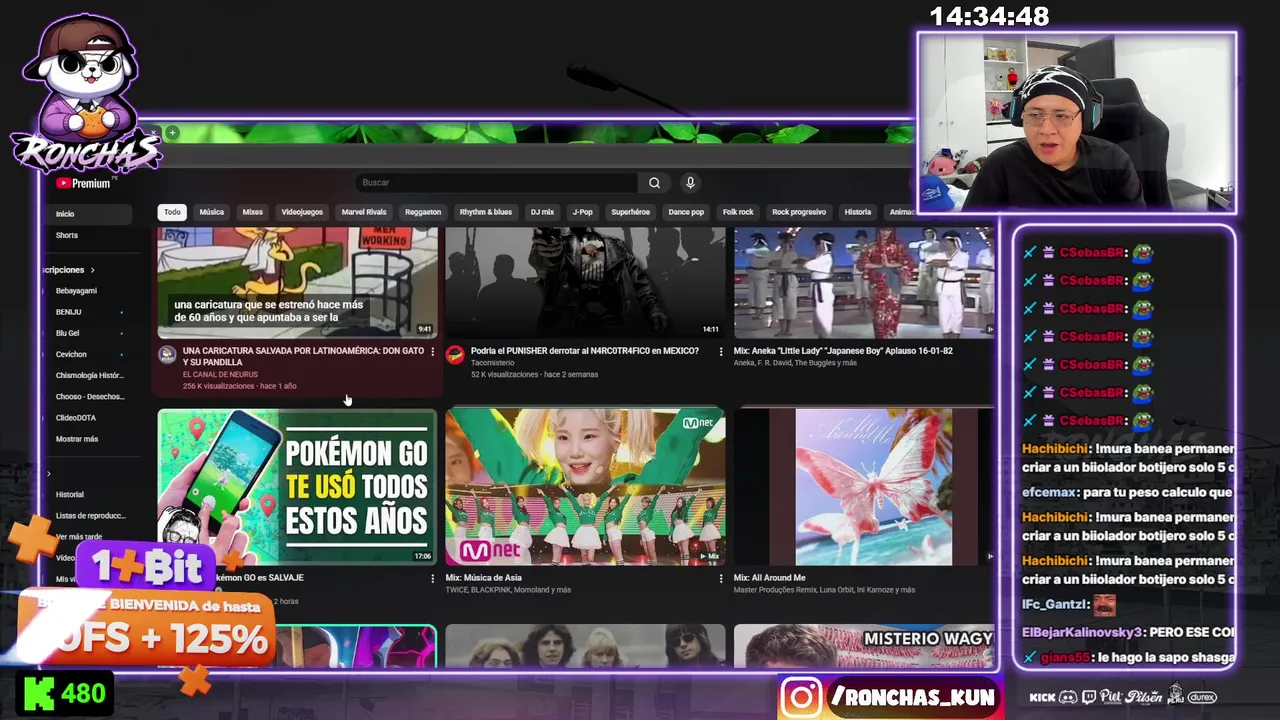Select the J-Pop chip

(583, 212)
